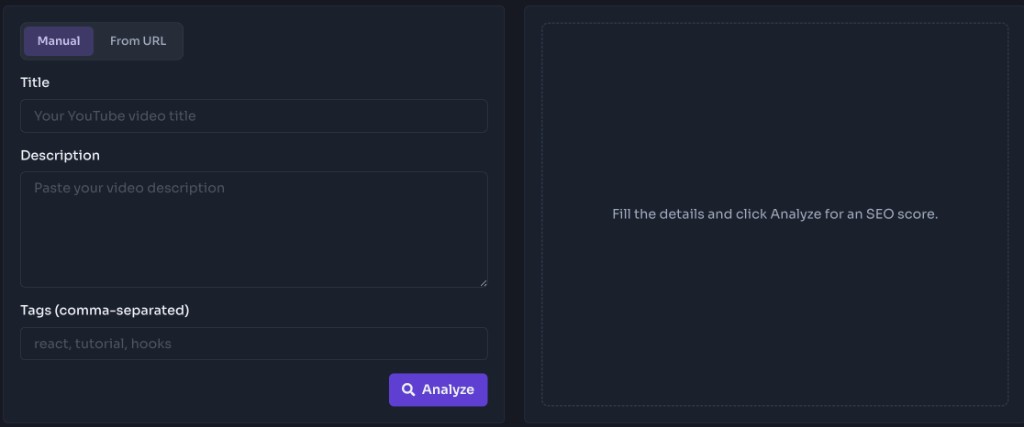Switch to the Manual tab
Image resolution: width=1024 pixels, height=427 pixels.
click(x=59, y=41)
